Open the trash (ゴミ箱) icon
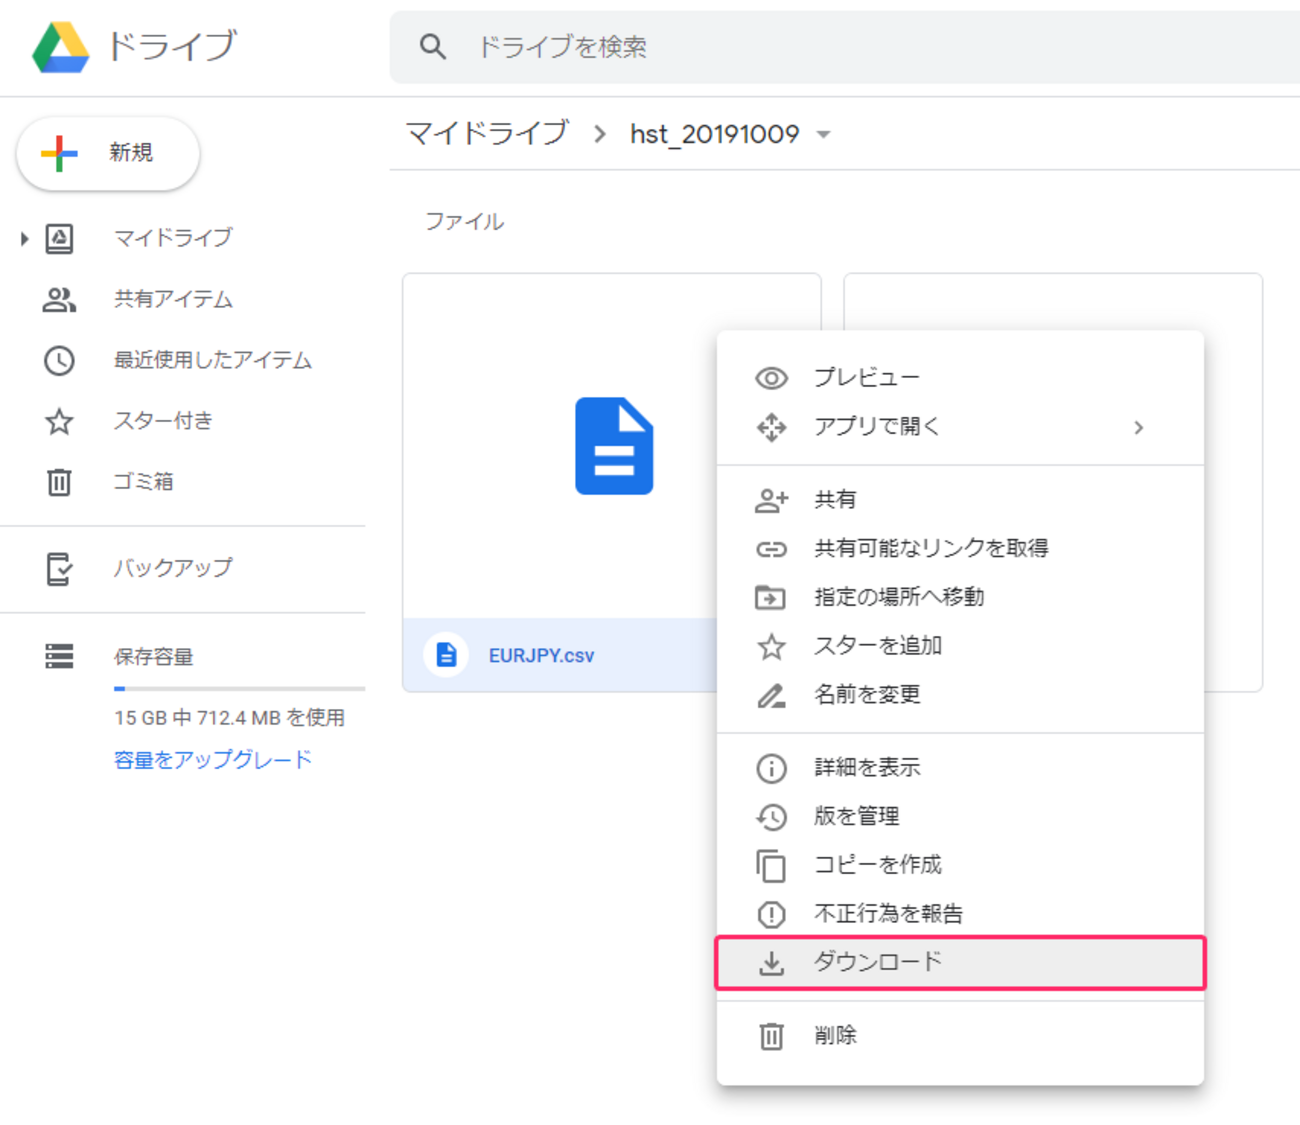Image resolution: width=1300 pixels, height=1125 pixels. pos(59,481)
